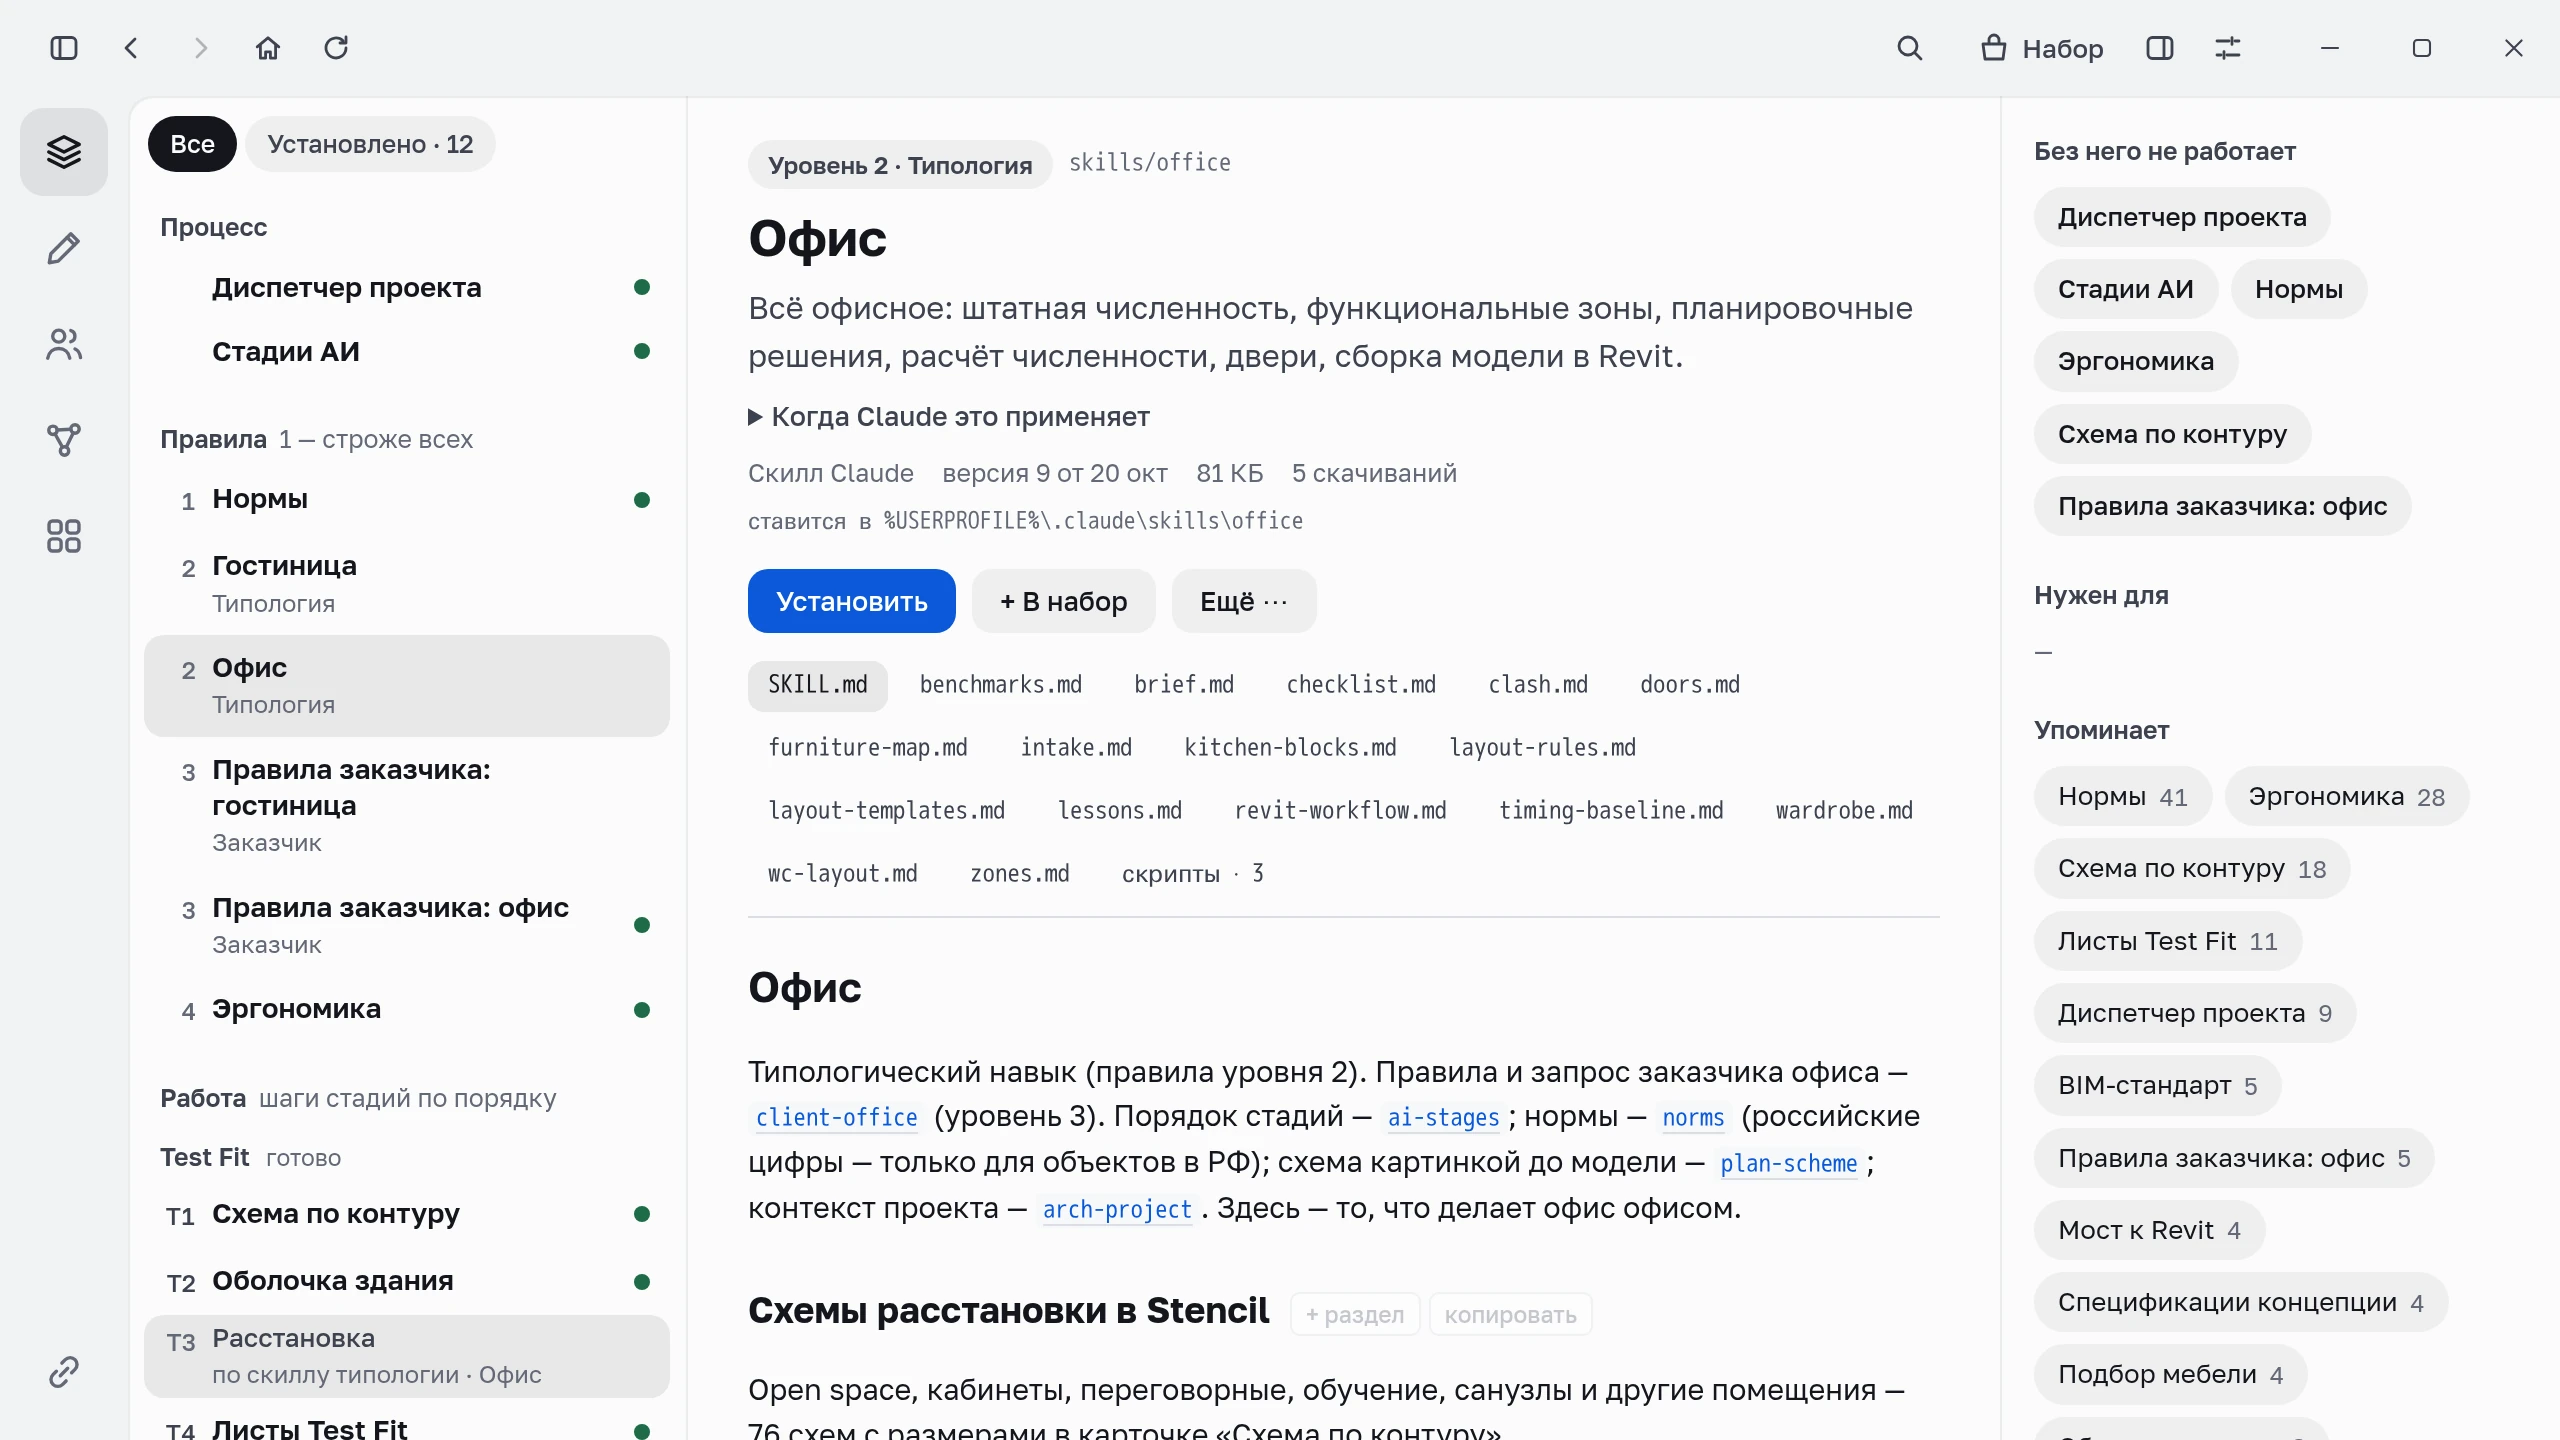
Task: Open the client-office link
Action: coord(836,1118)
